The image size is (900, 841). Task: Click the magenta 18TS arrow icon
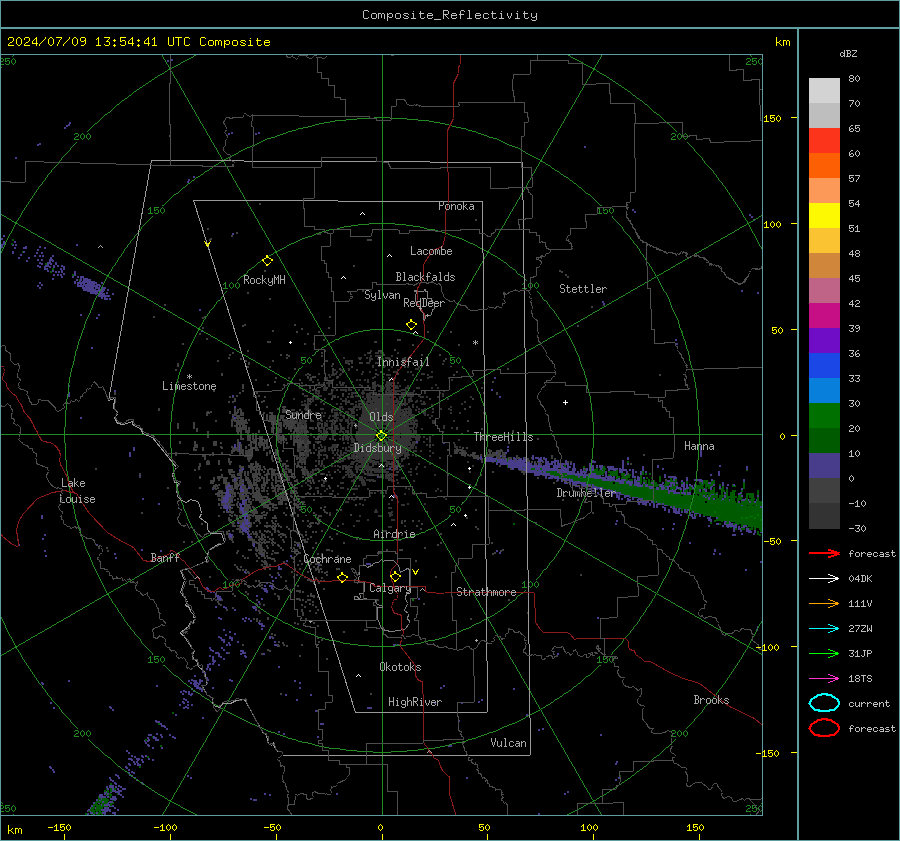pyautogui.click(x=824, y=679)
